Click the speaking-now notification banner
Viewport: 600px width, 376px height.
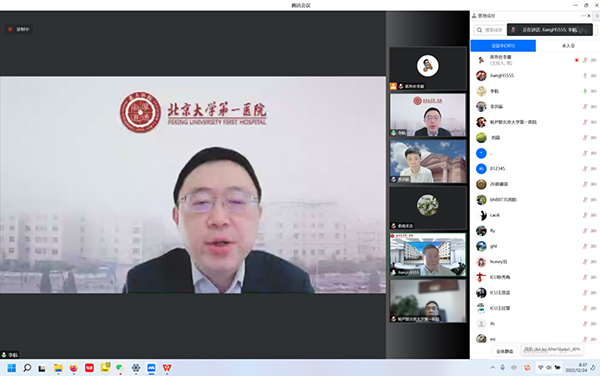[x=550, y=30]
